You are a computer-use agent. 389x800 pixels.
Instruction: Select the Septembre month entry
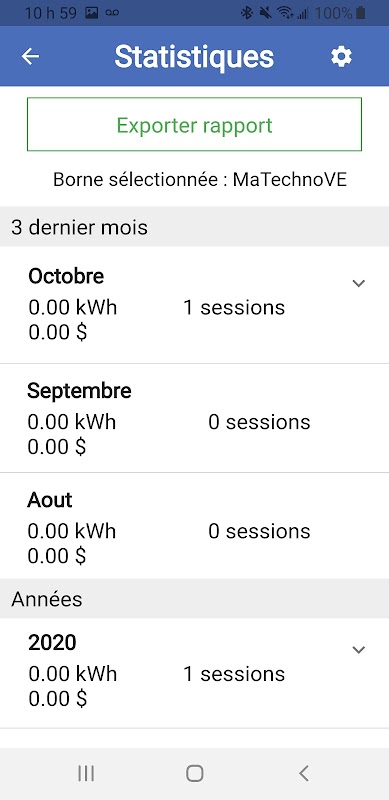194,418
